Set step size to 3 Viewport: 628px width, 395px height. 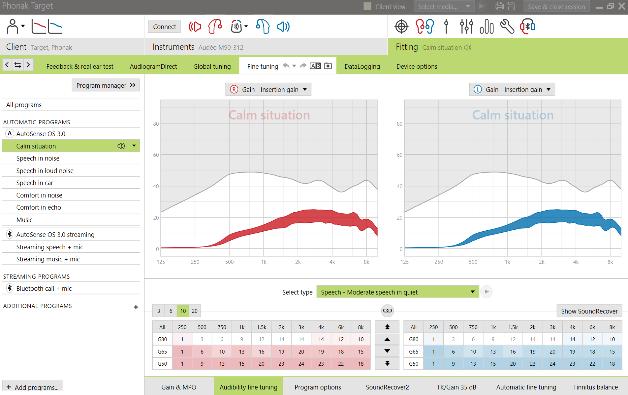coord(159,311)
